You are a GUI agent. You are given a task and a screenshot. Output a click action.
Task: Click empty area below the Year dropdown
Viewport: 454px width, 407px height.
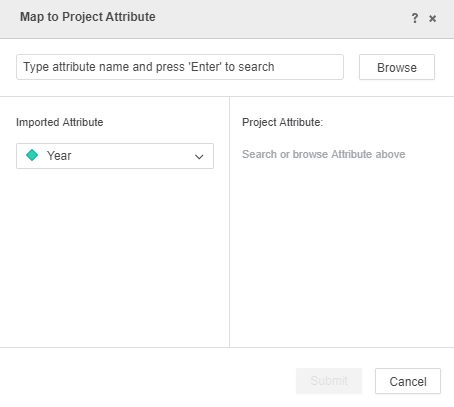click(x=115, y=257)
